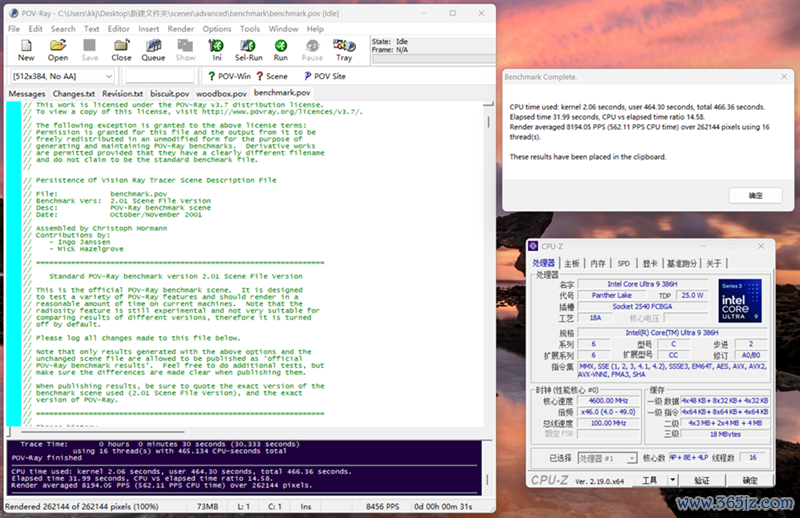800x518 pixels.
Task: Start rendering with the Run toolbar icon
Action: pos(281,50)
